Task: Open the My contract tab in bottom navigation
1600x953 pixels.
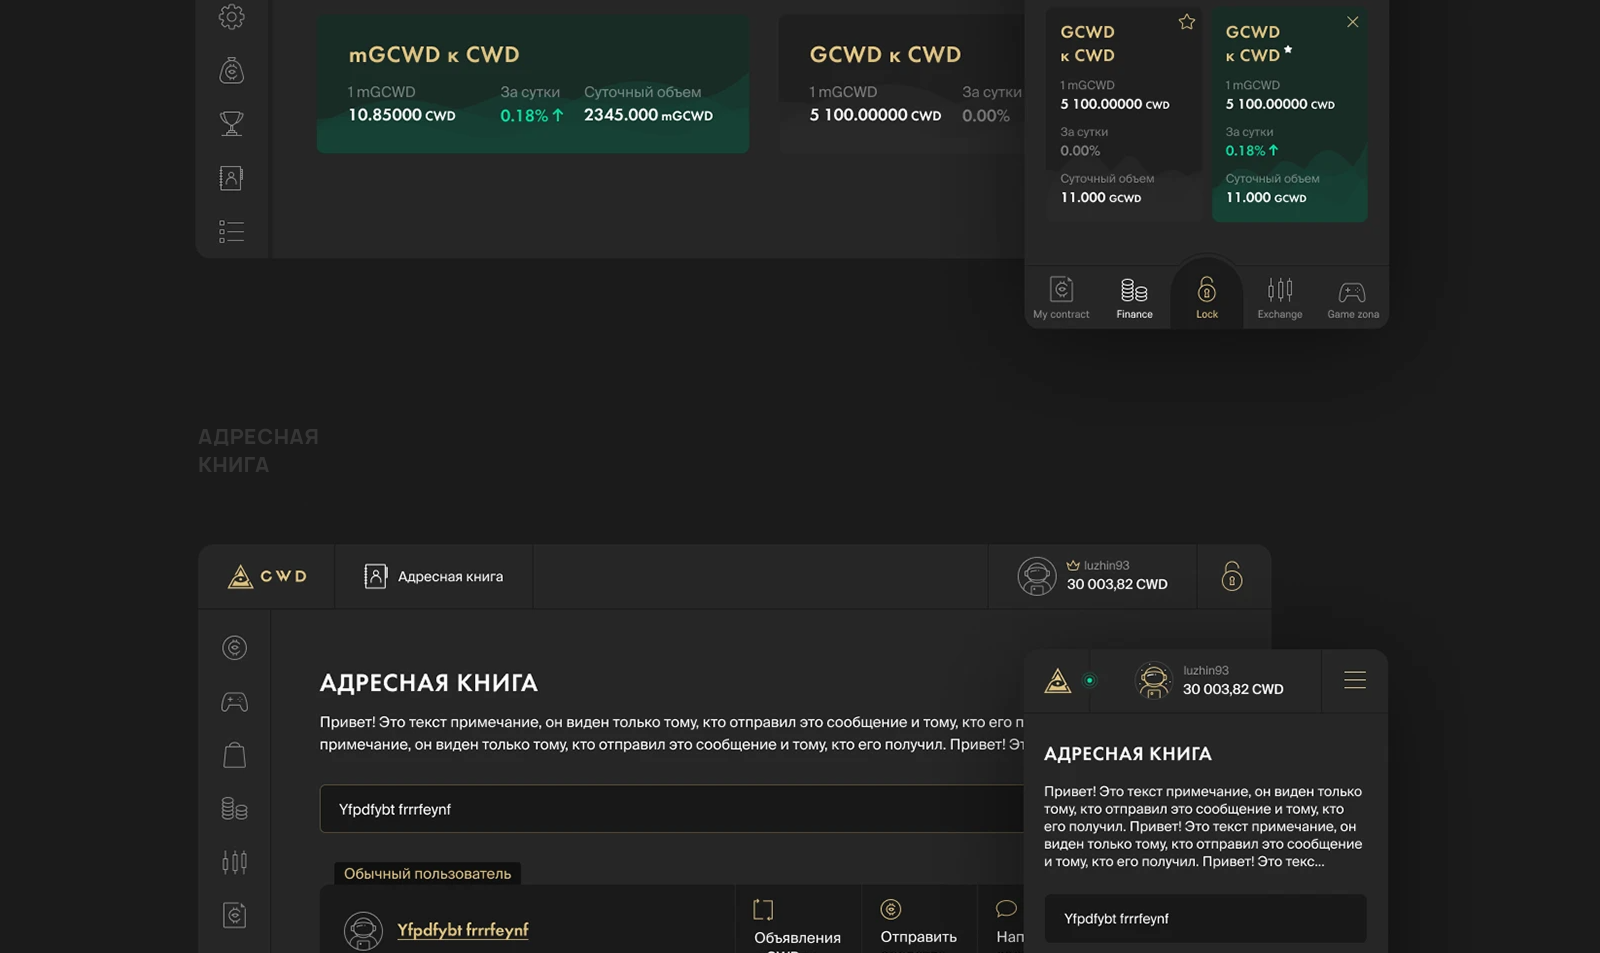Action: 1061,296
